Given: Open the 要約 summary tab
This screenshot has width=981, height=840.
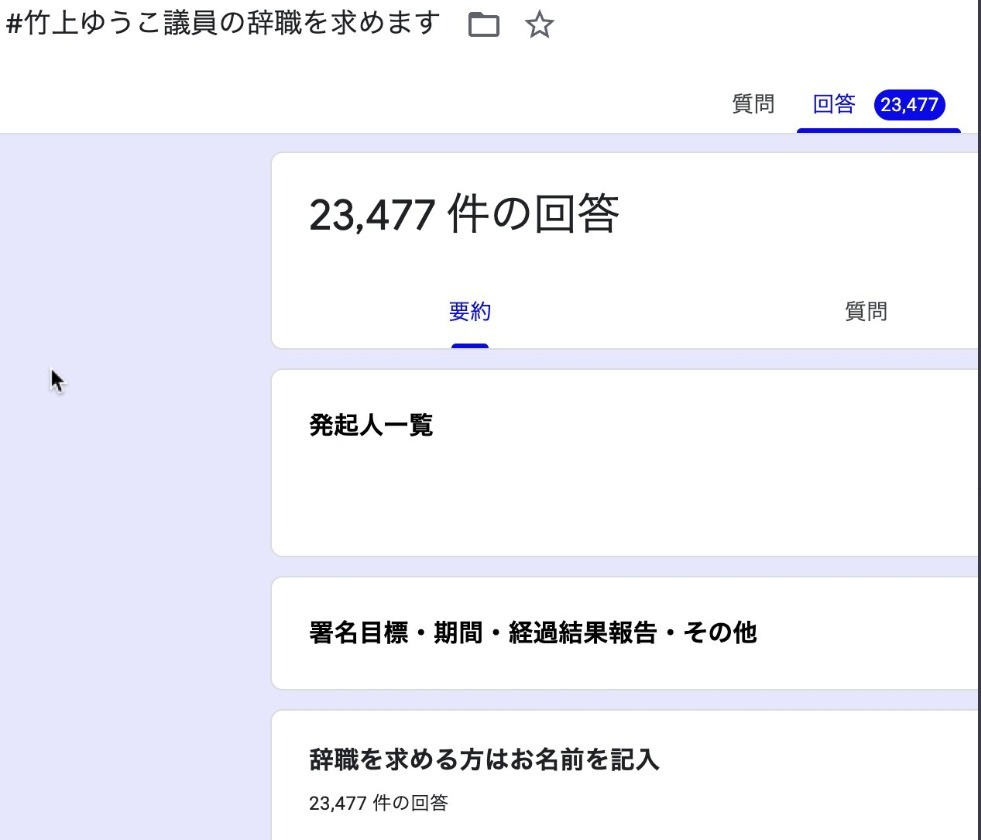Looking at the screenshot, I should (x=470, y=311).
